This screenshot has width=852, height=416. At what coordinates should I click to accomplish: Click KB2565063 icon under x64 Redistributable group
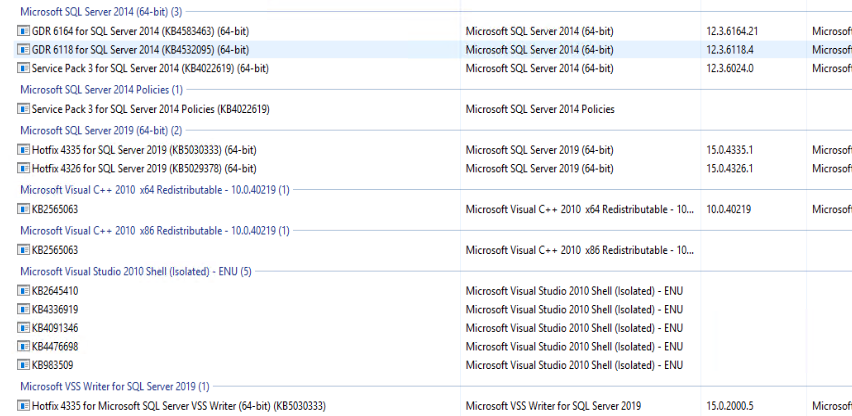pos(23,209)
